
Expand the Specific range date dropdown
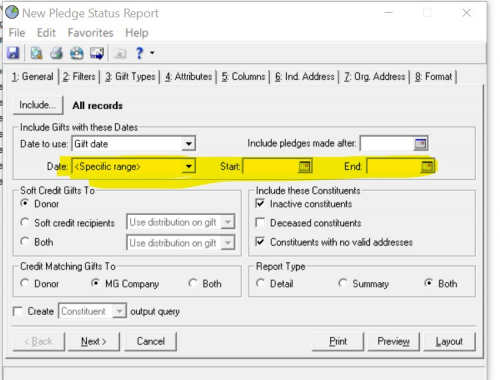tap(189, 166)
